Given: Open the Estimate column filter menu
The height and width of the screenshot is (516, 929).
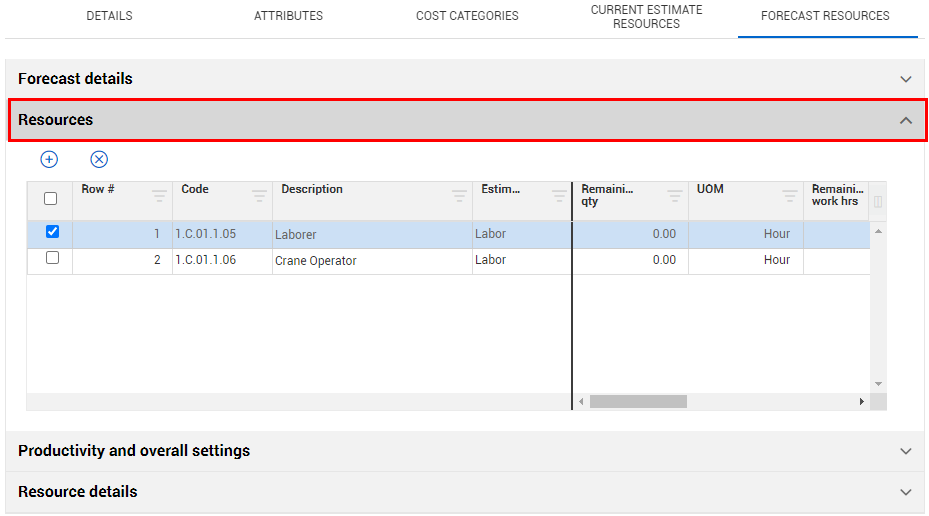Looking at the screenshot, I should coord(559,196).
